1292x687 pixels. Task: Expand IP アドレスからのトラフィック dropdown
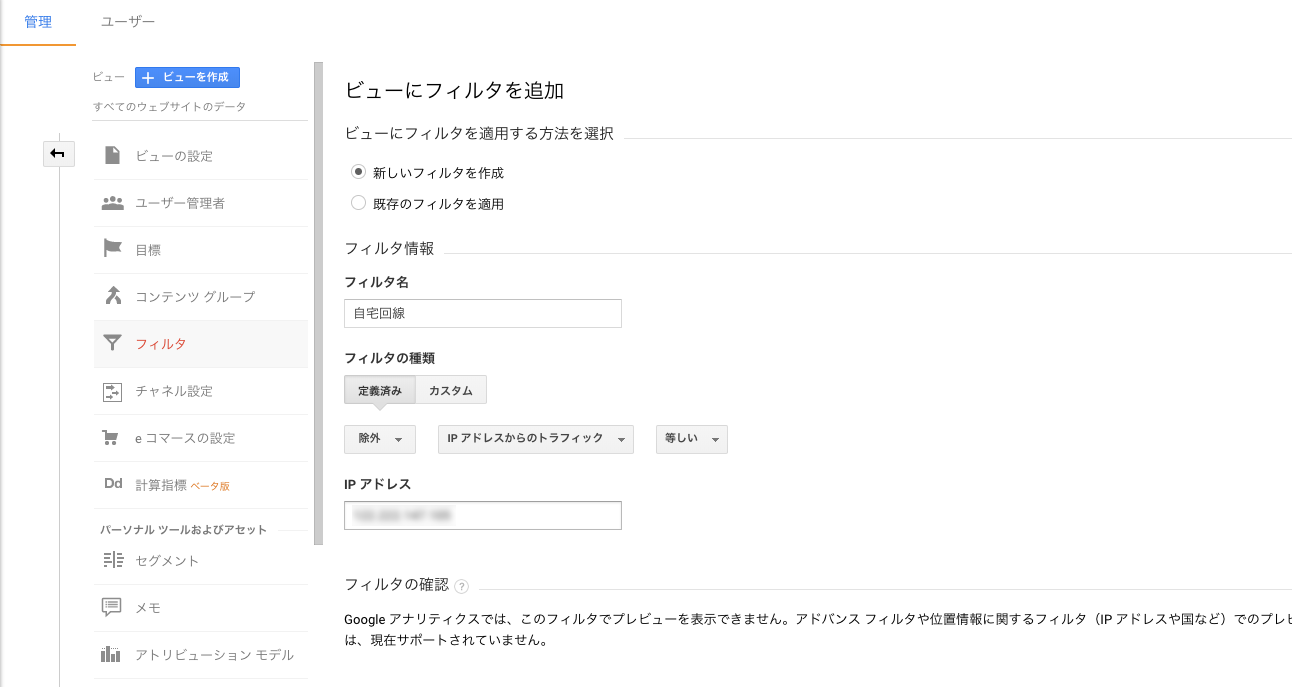click(535, 439)
